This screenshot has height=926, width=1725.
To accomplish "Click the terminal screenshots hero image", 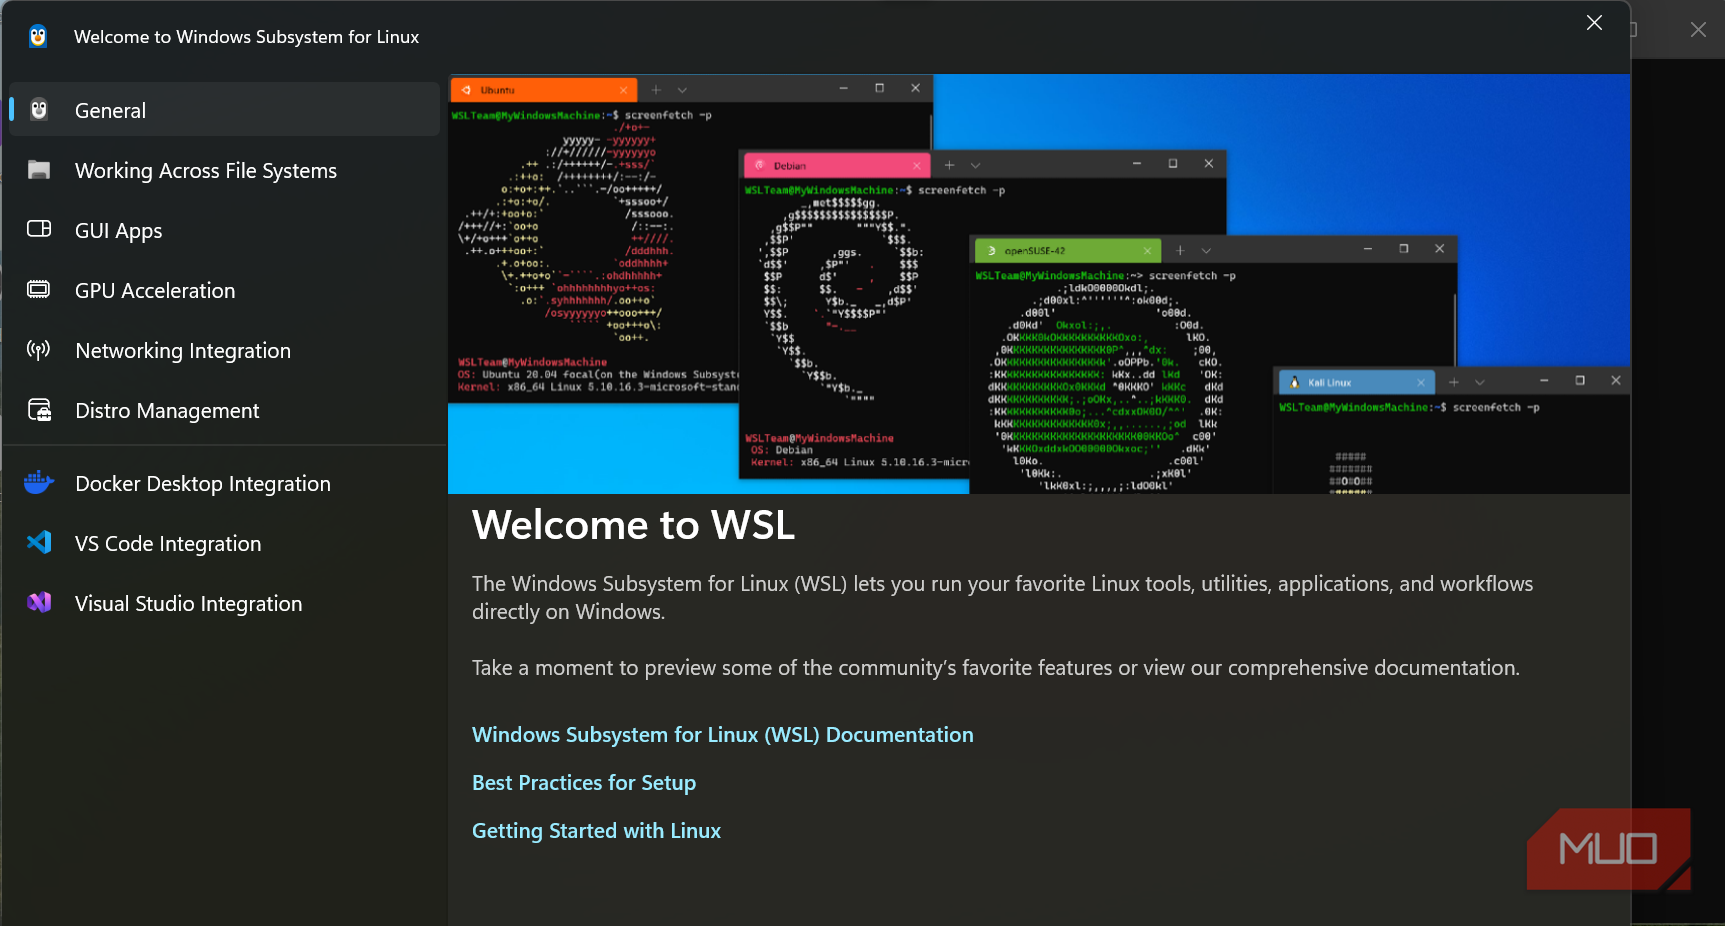I will (1039, 284).
